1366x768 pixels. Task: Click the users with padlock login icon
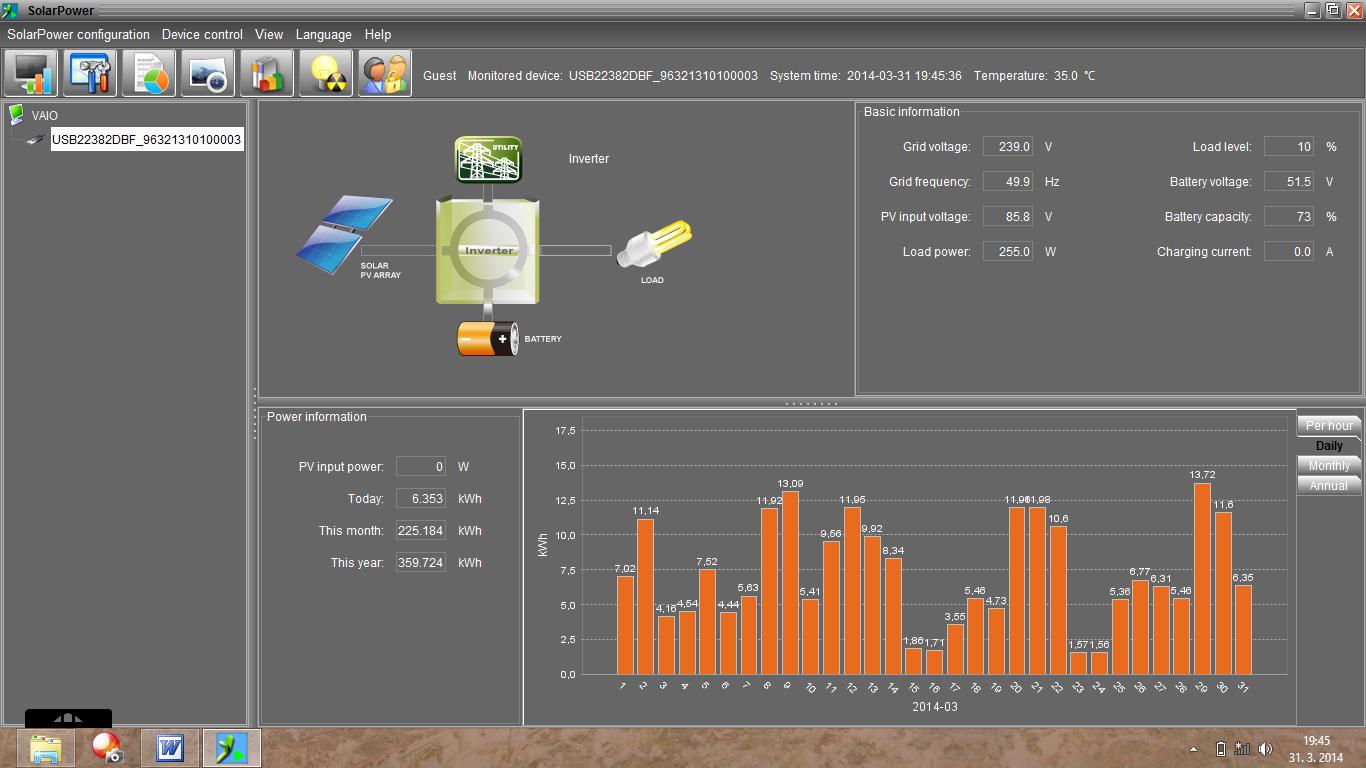(384, 74)
